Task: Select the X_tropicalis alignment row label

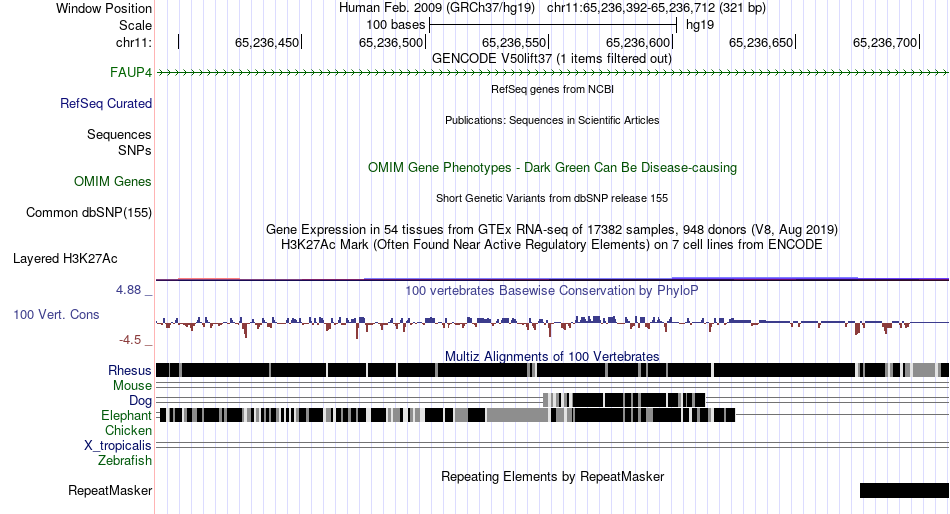Action: point(118,446)
